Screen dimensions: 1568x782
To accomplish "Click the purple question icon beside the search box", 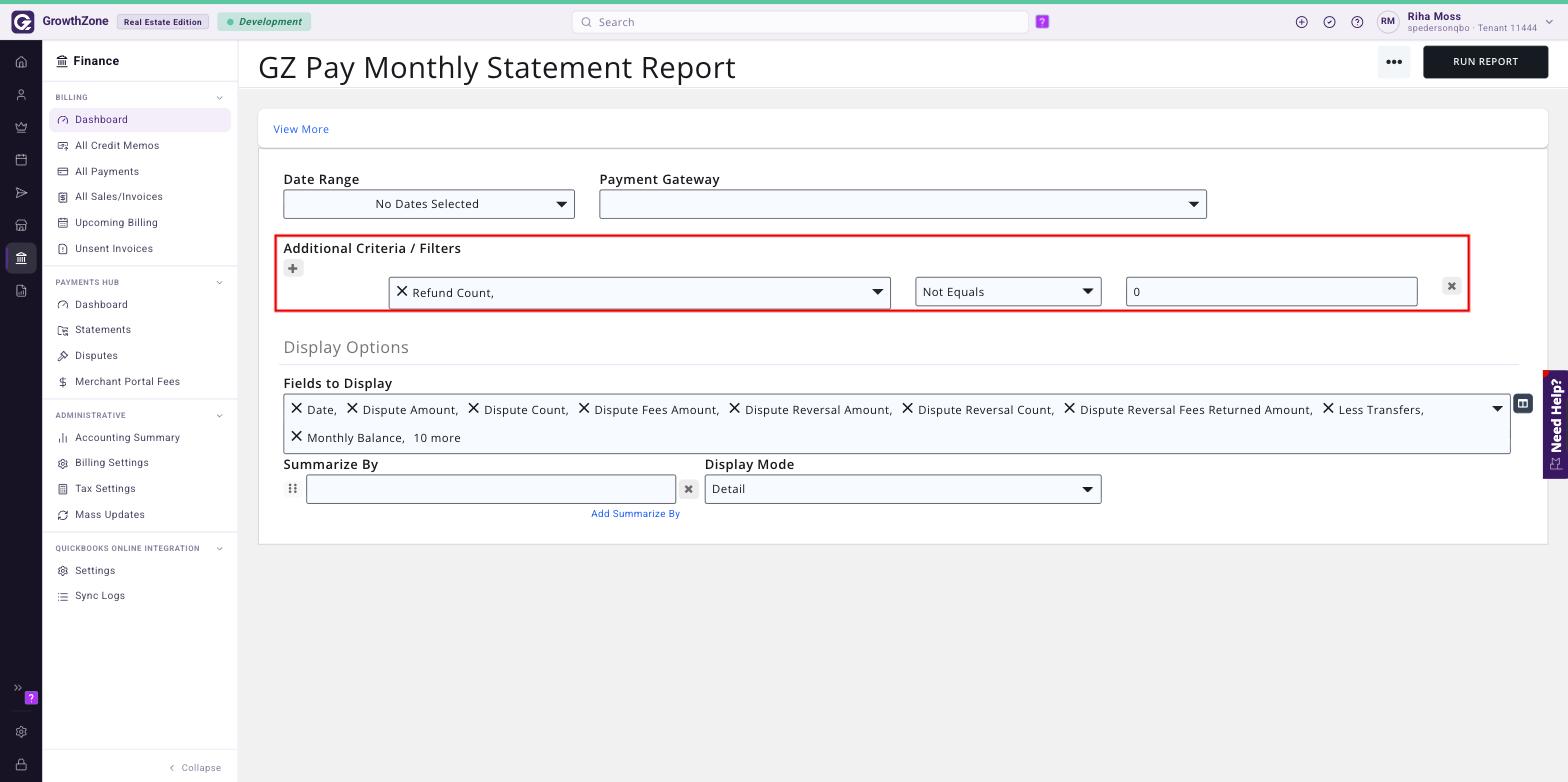I will tap(1042, 22).
